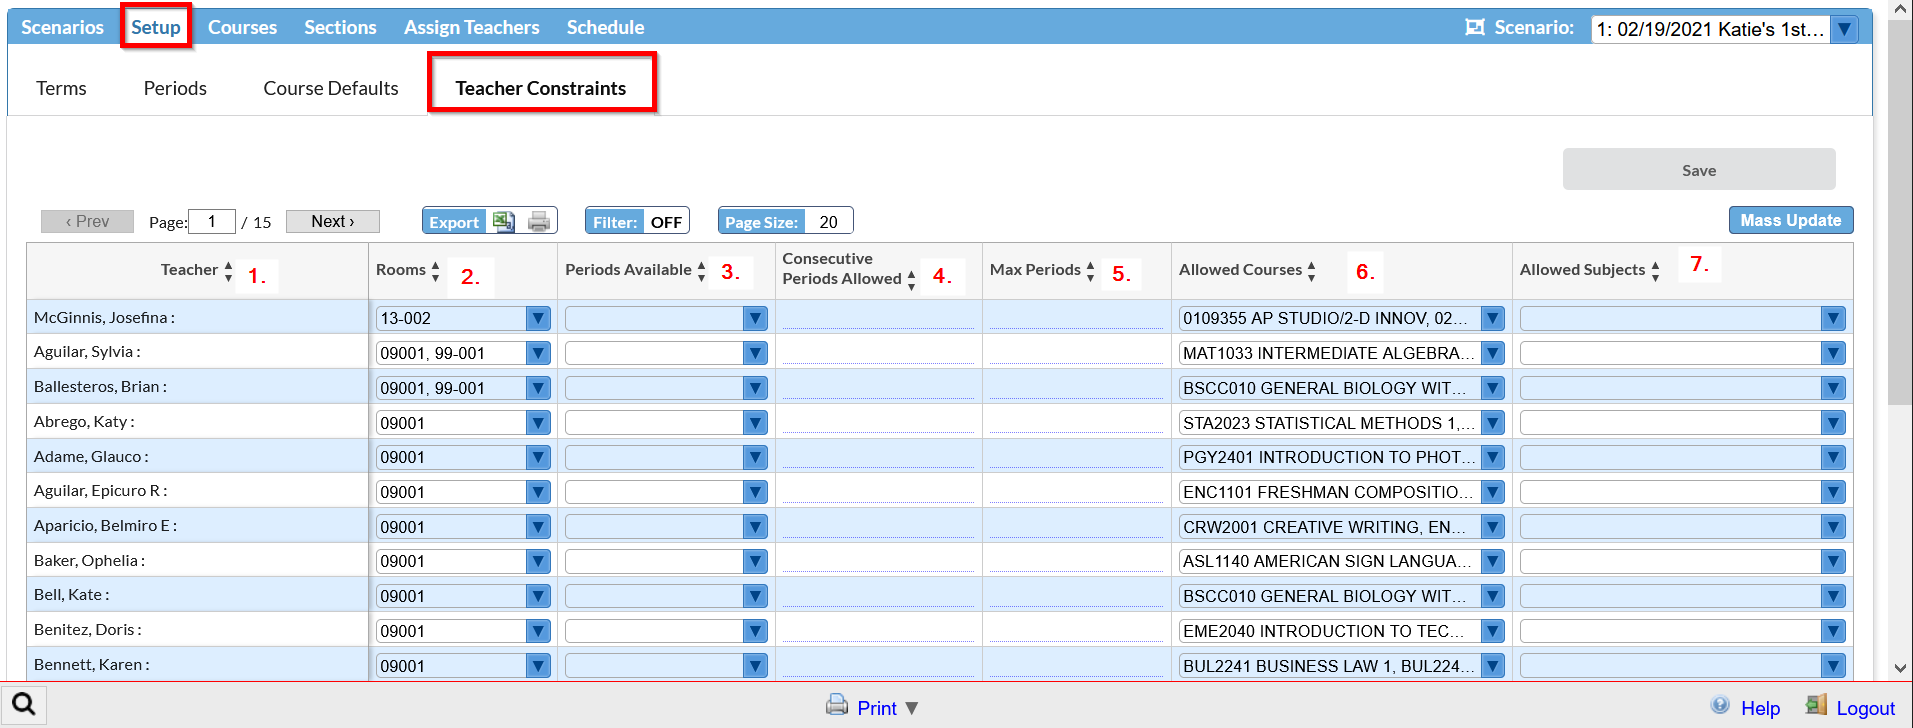Open the Schedule menu

[x=605, y=27]
